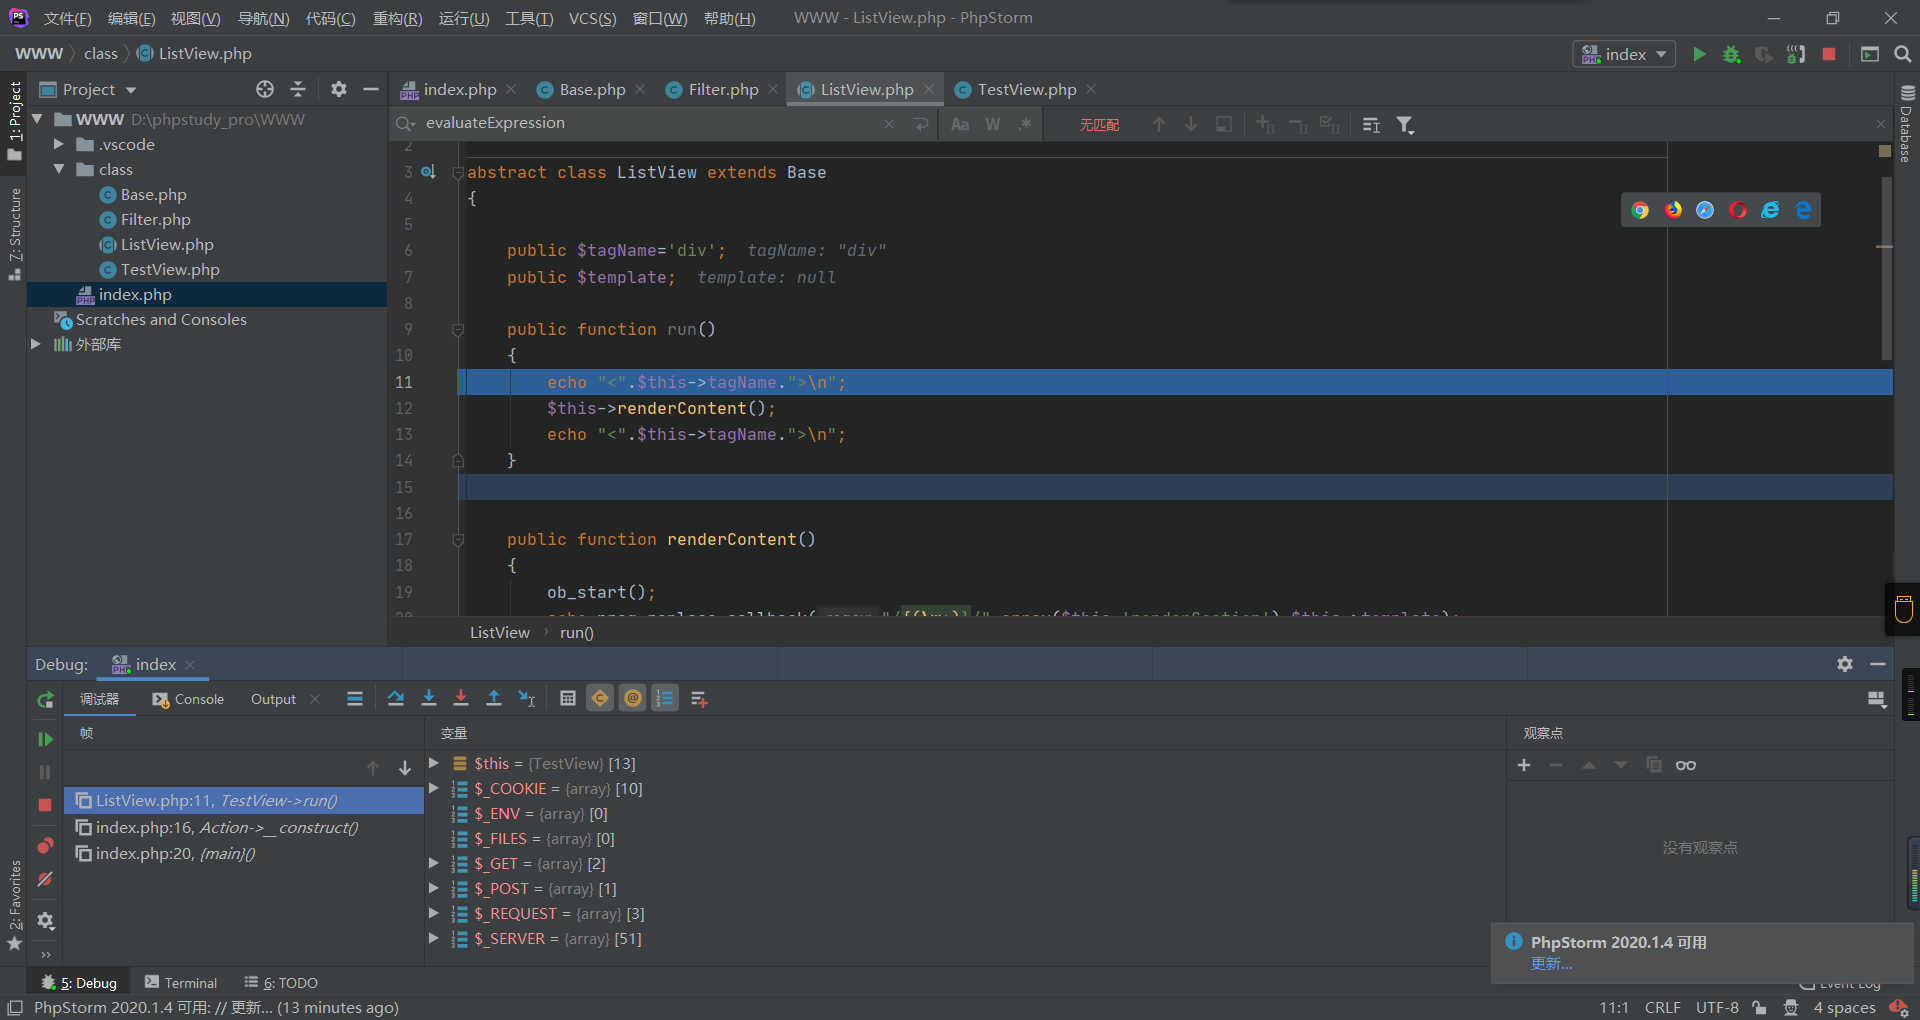The height and width of the screenshot is (1020, 1920).
Task: Click 4 spaces indent in status bar
Action: pos(1844,1007)
